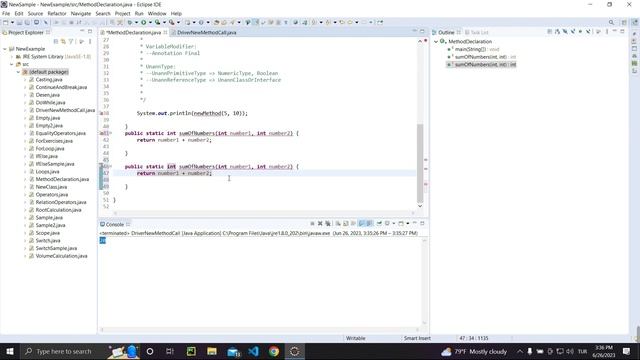Click Sort icon in Outline toolbar
Viewport: 640px width, 360px height.
tap(557, 32)
